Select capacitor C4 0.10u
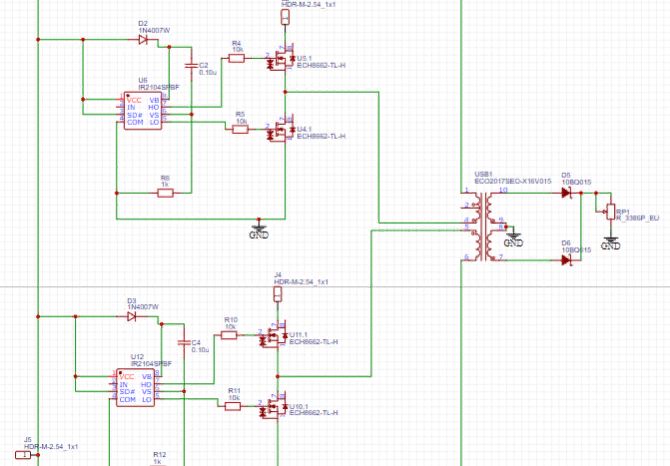The image size is (670, 466). tap(183, 344)
